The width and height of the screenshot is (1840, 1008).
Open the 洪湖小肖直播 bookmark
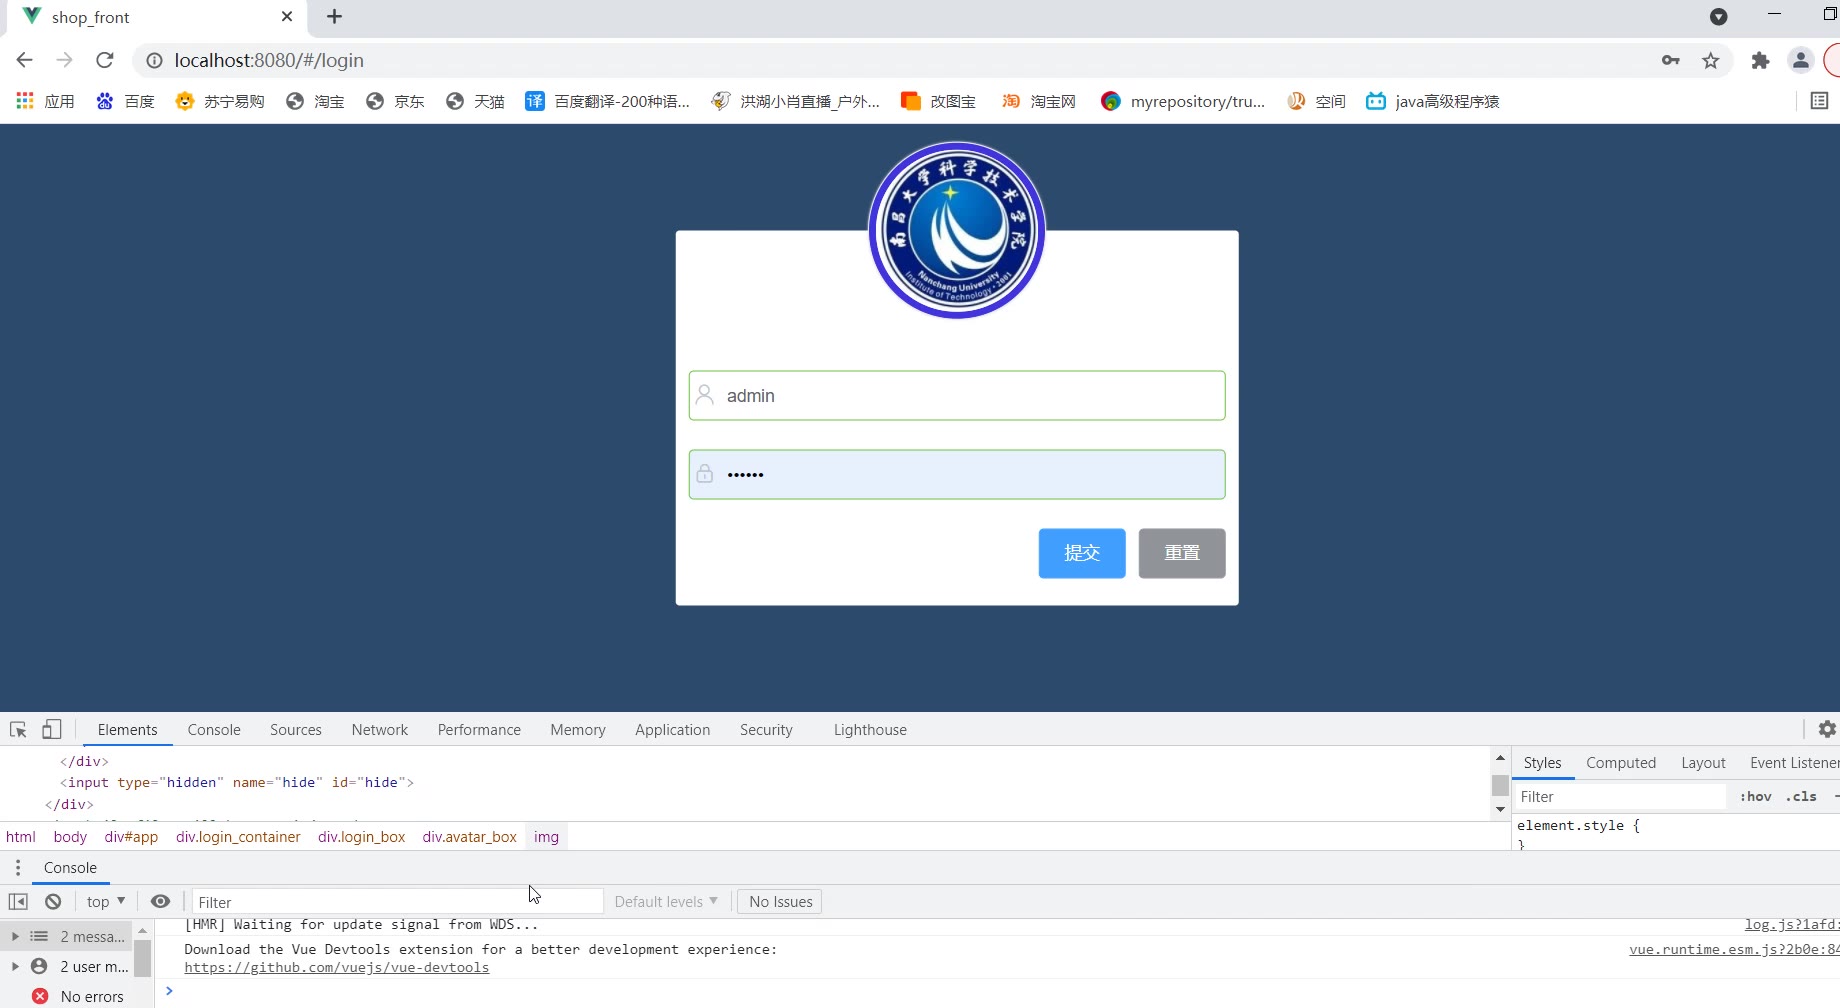click(796, 101)
